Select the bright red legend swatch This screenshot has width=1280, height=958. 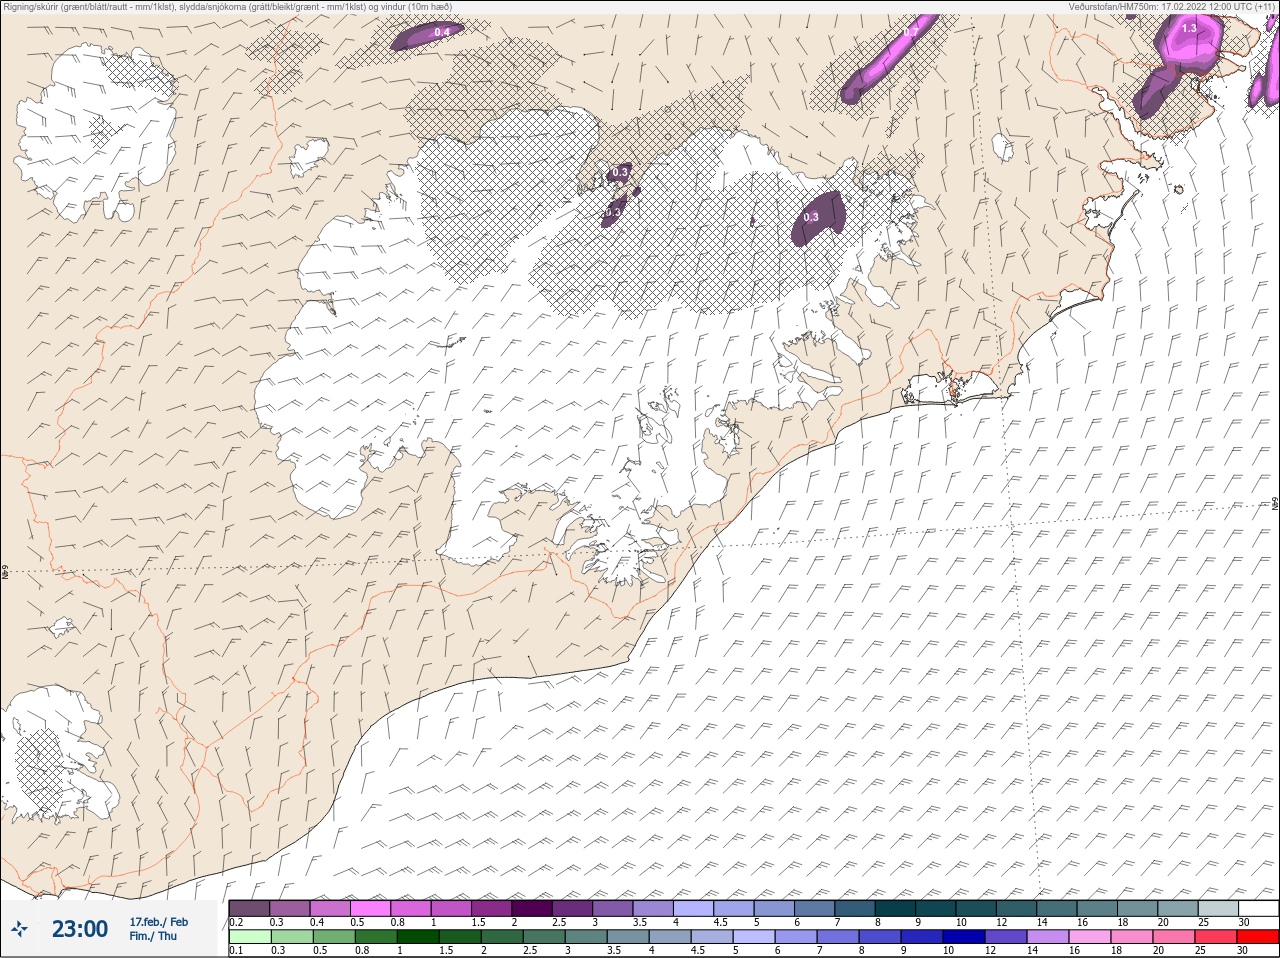pos(1257,937)
